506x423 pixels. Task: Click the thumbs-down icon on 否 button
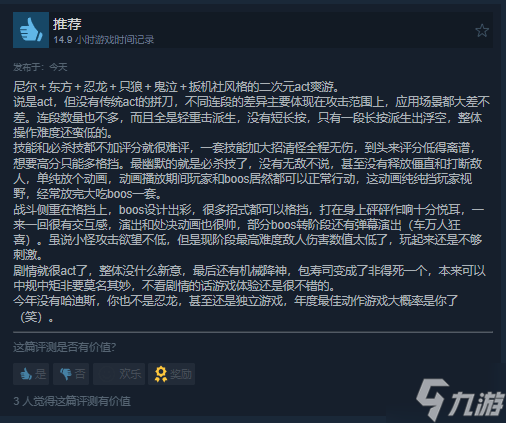pos(65,374)
